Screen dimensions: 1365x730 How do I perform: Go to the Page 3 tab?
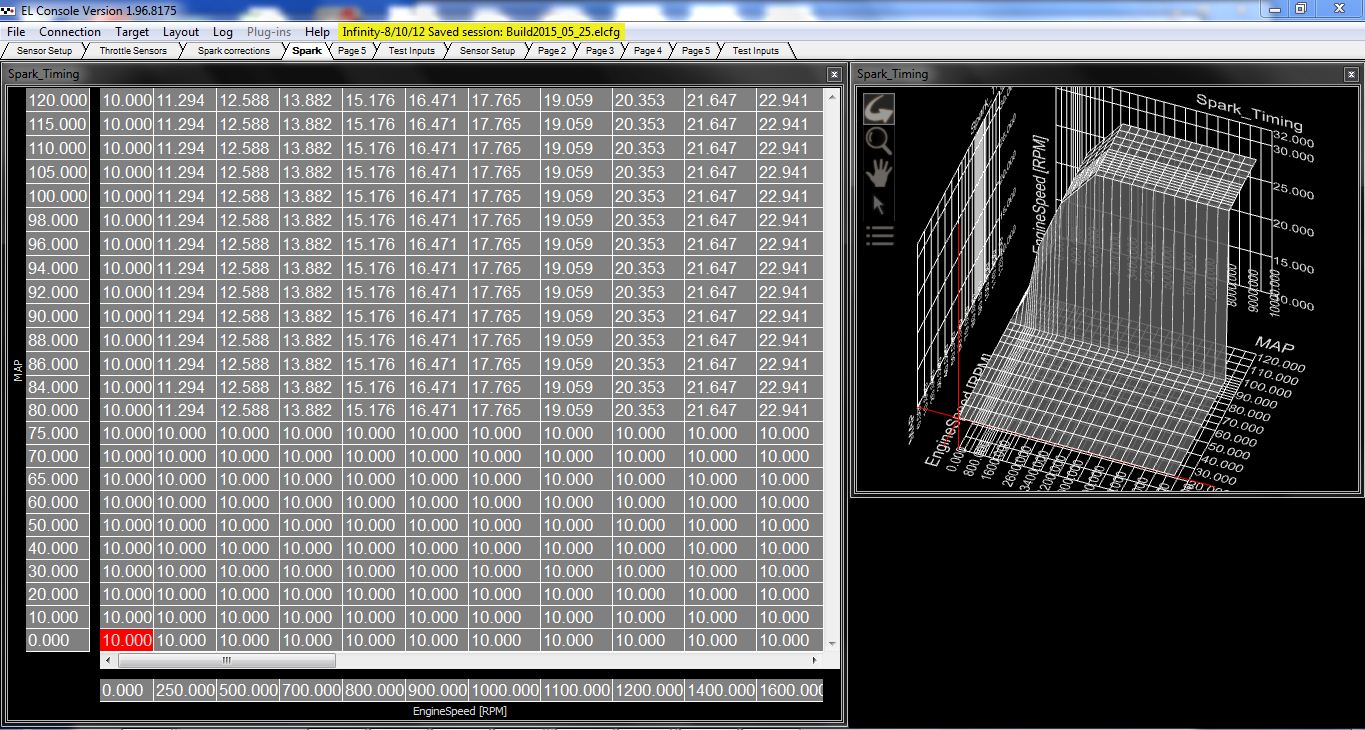click(600, 51)
